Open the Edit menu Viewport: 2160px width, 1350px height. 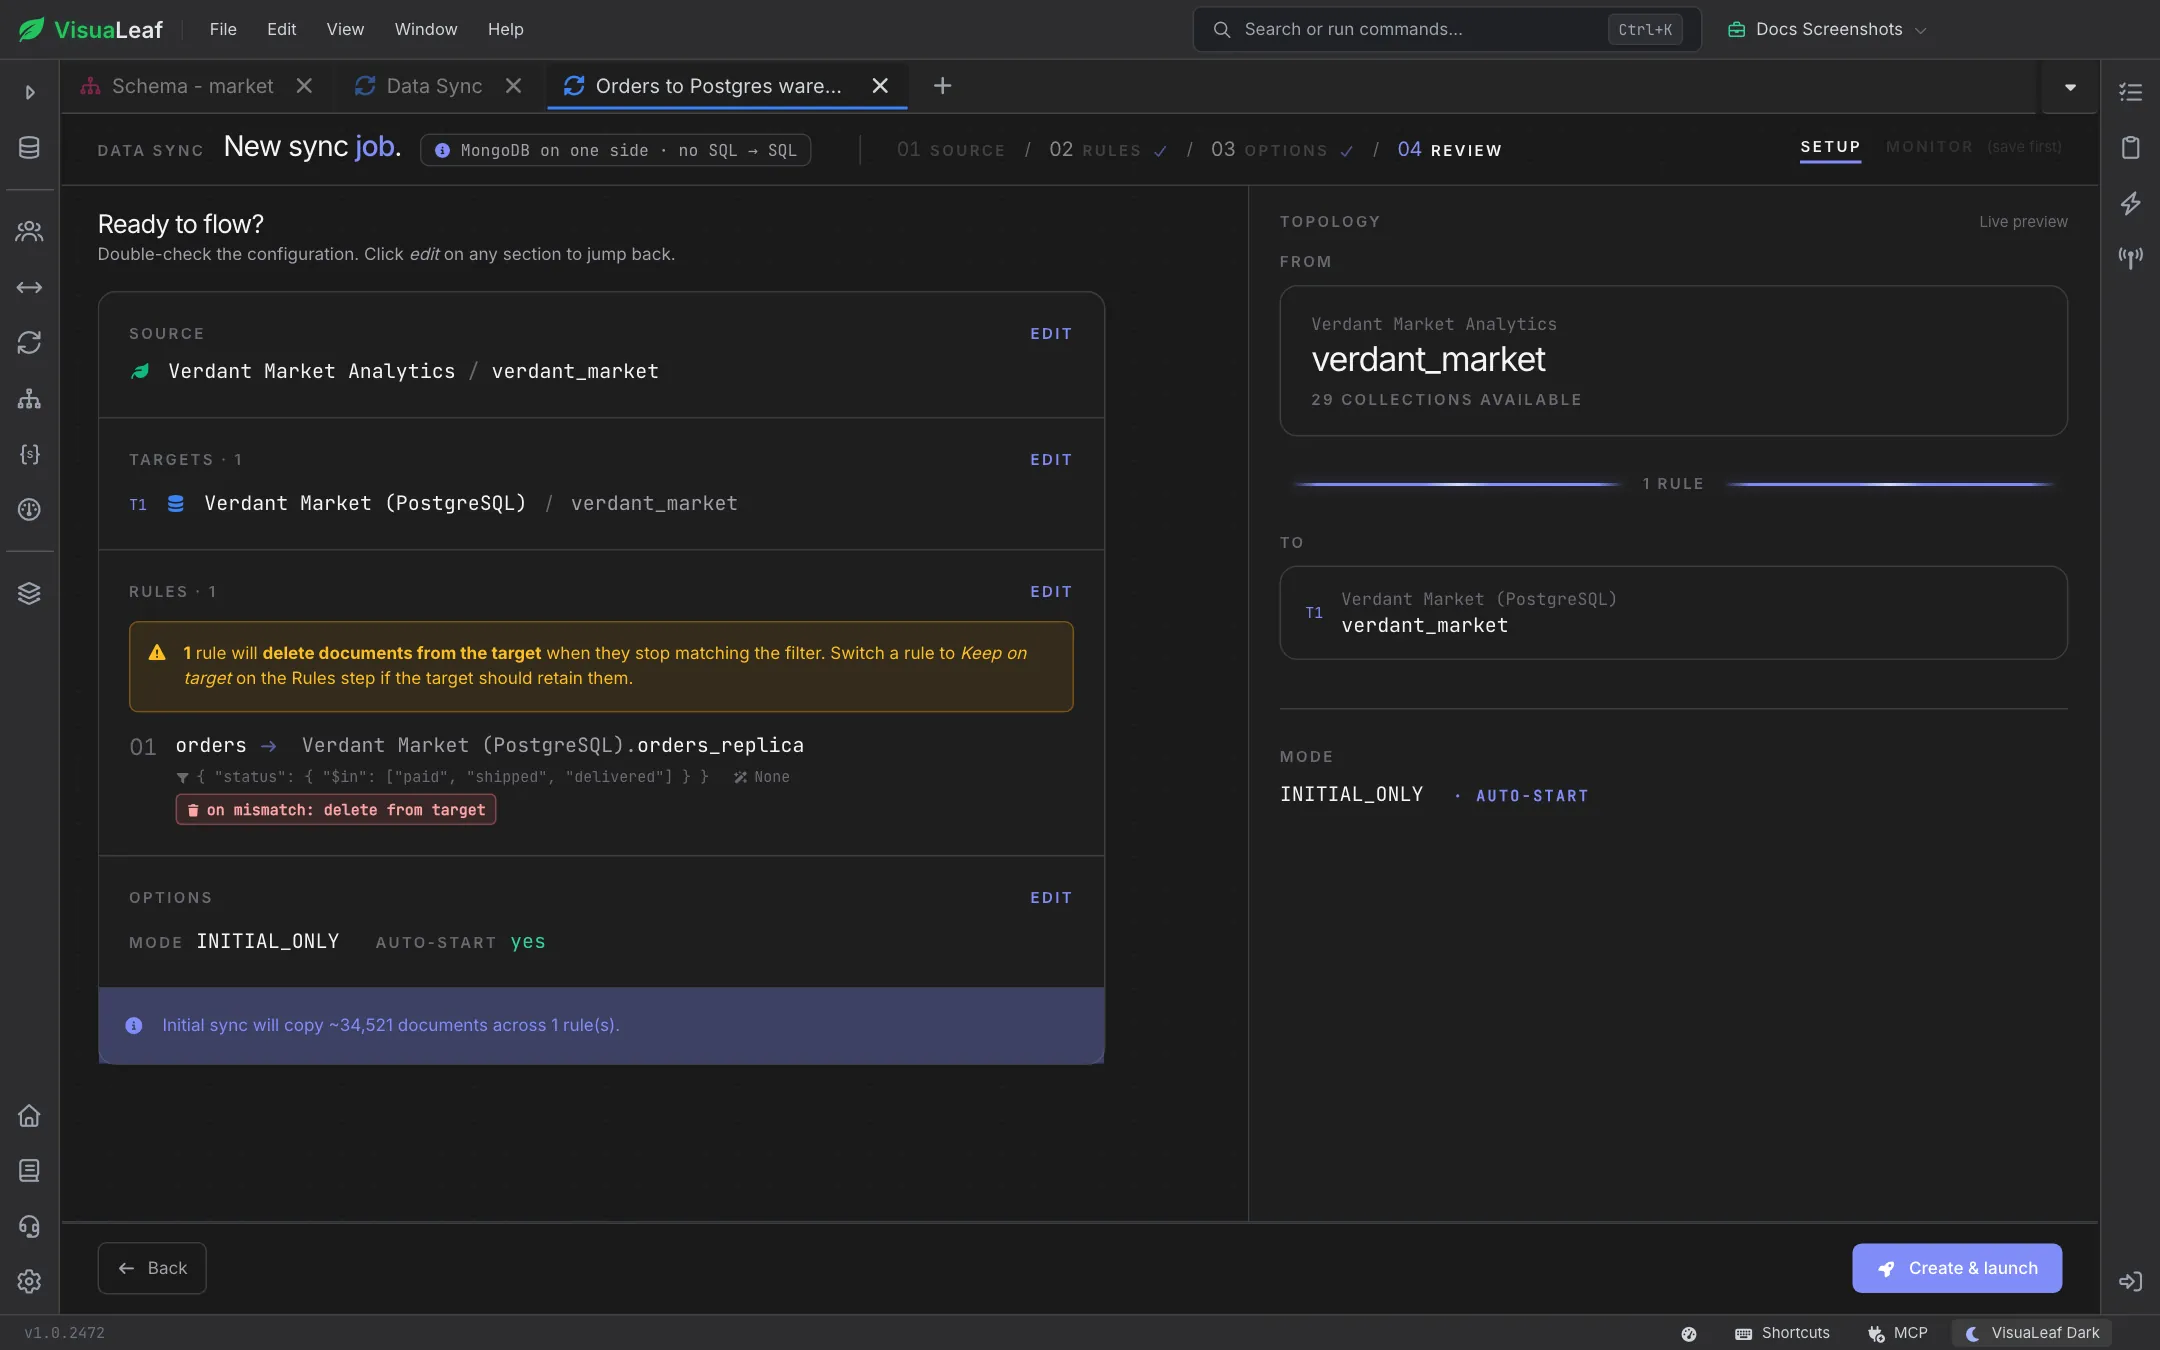tap(281, 29)
